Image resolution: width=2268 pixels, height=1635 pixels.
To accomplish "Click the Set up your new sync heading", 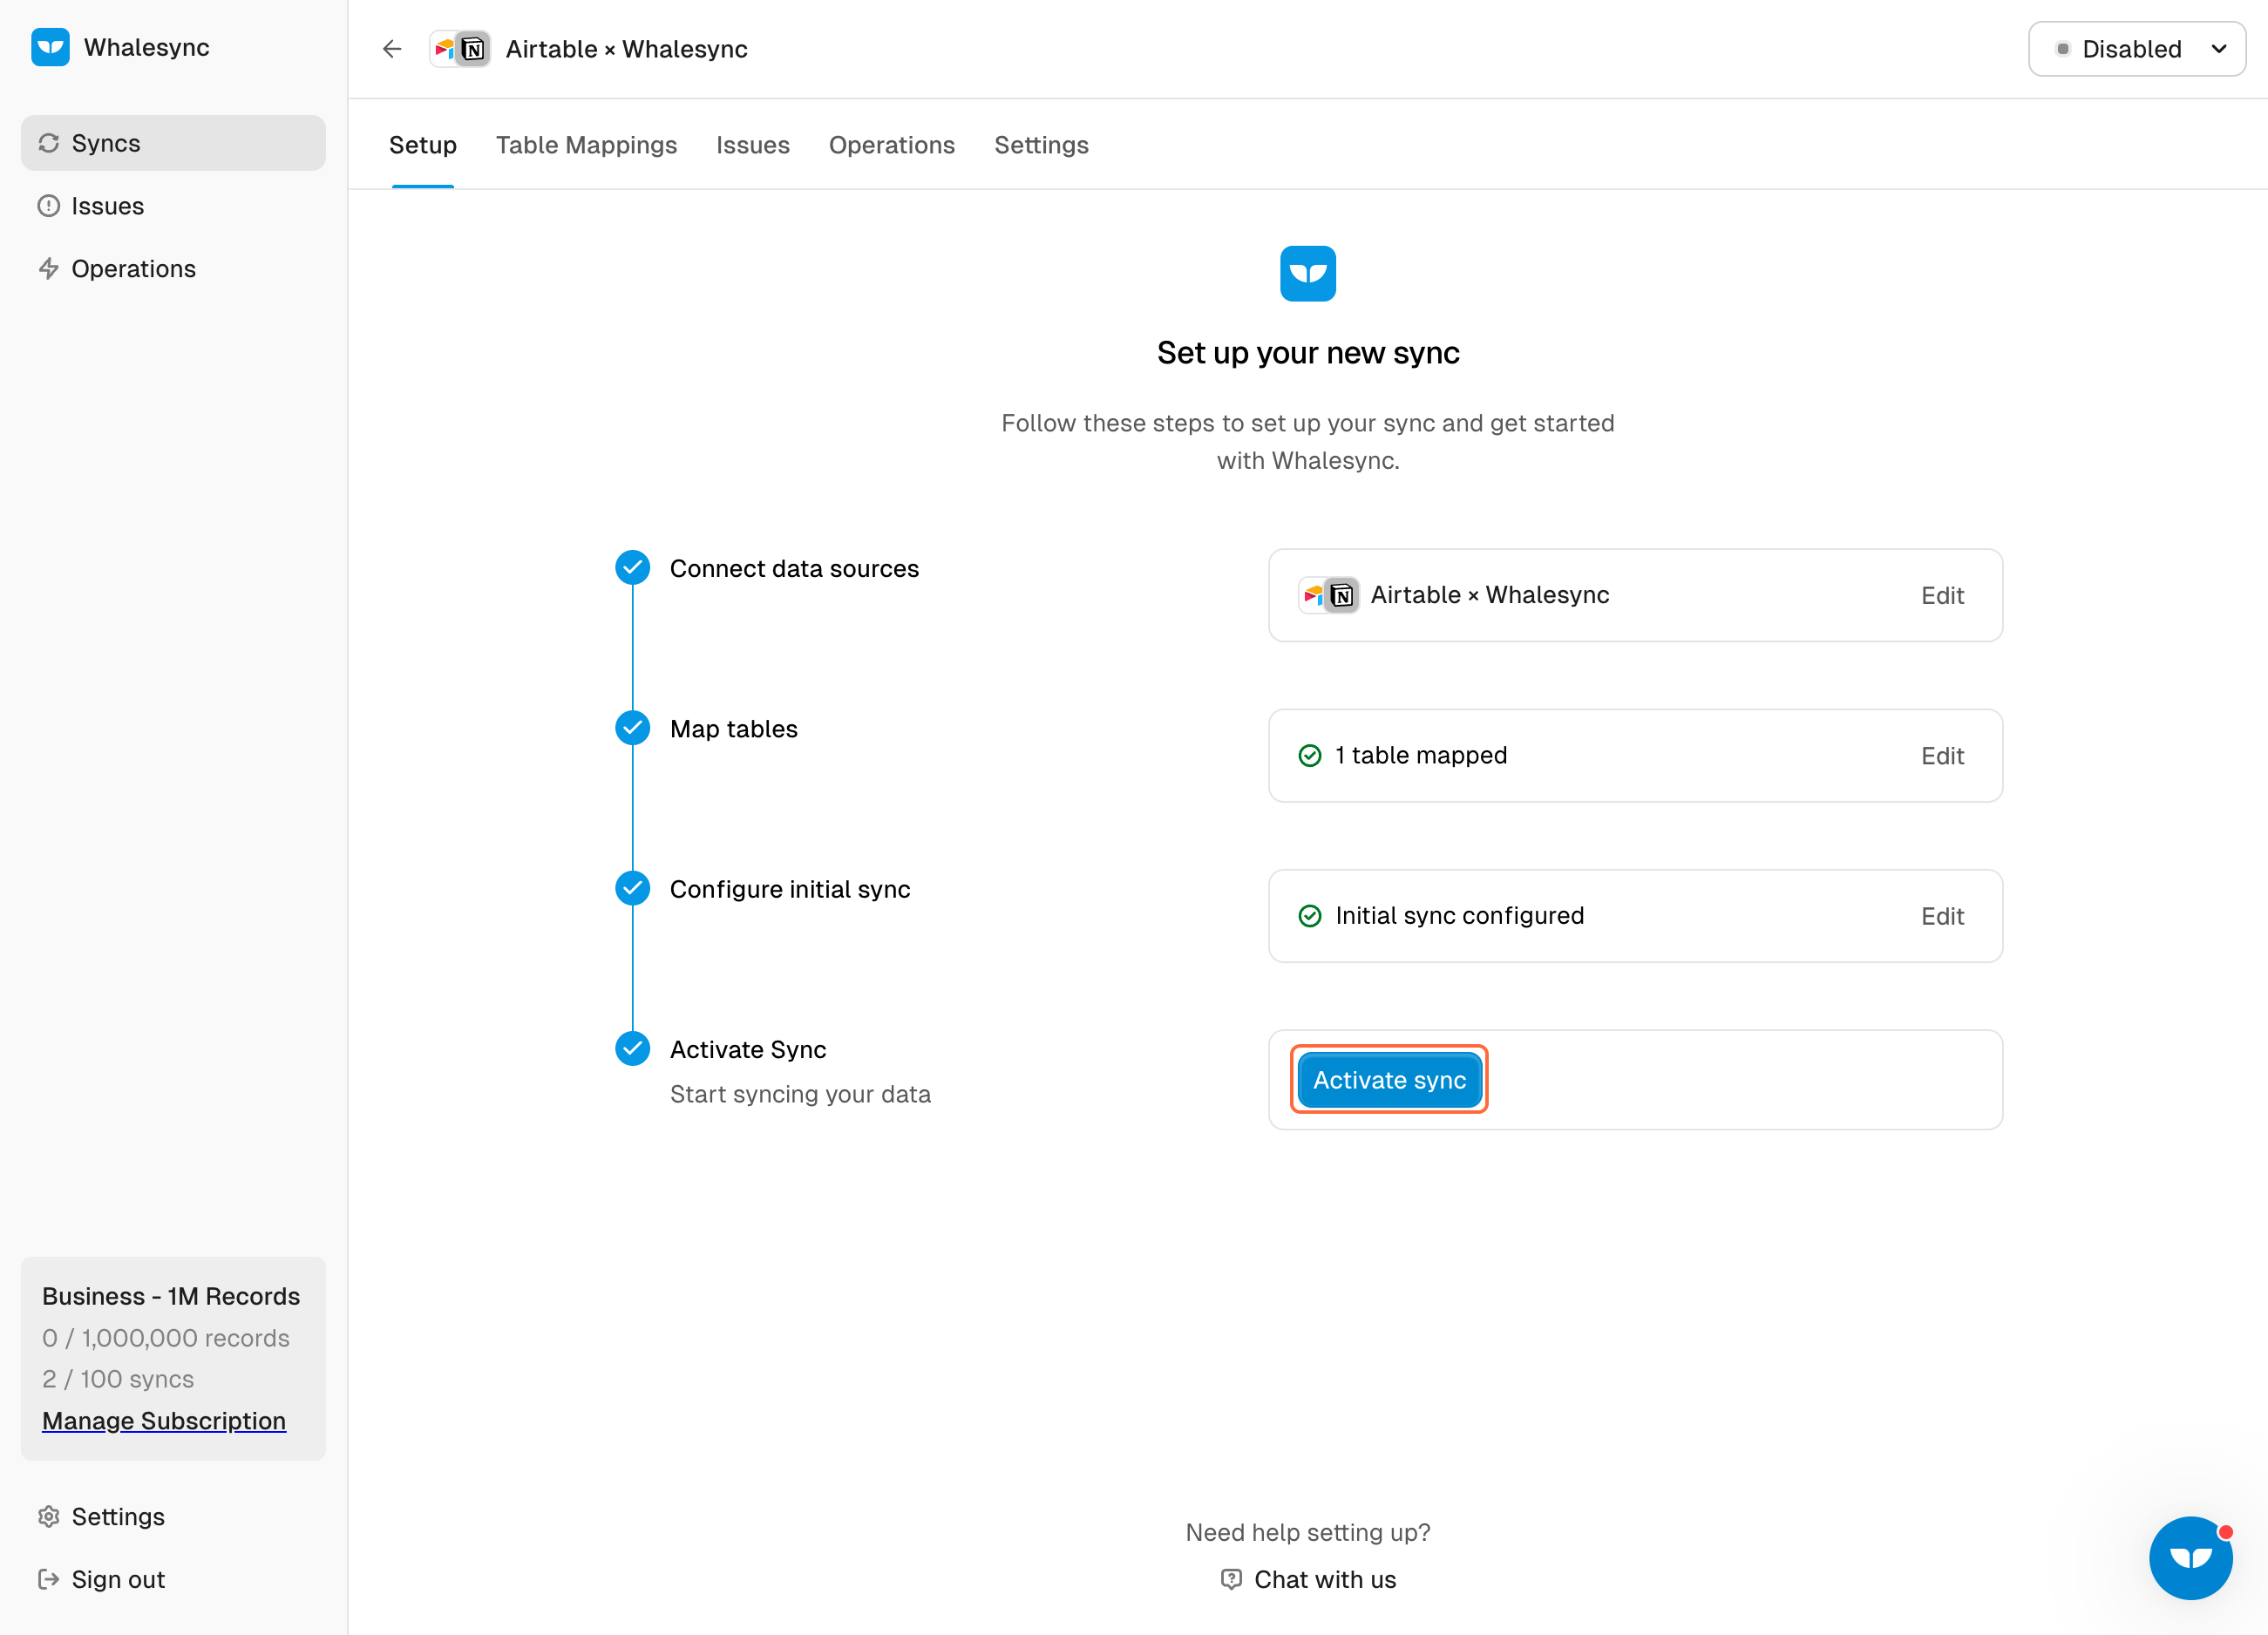I will point(1308,353).
